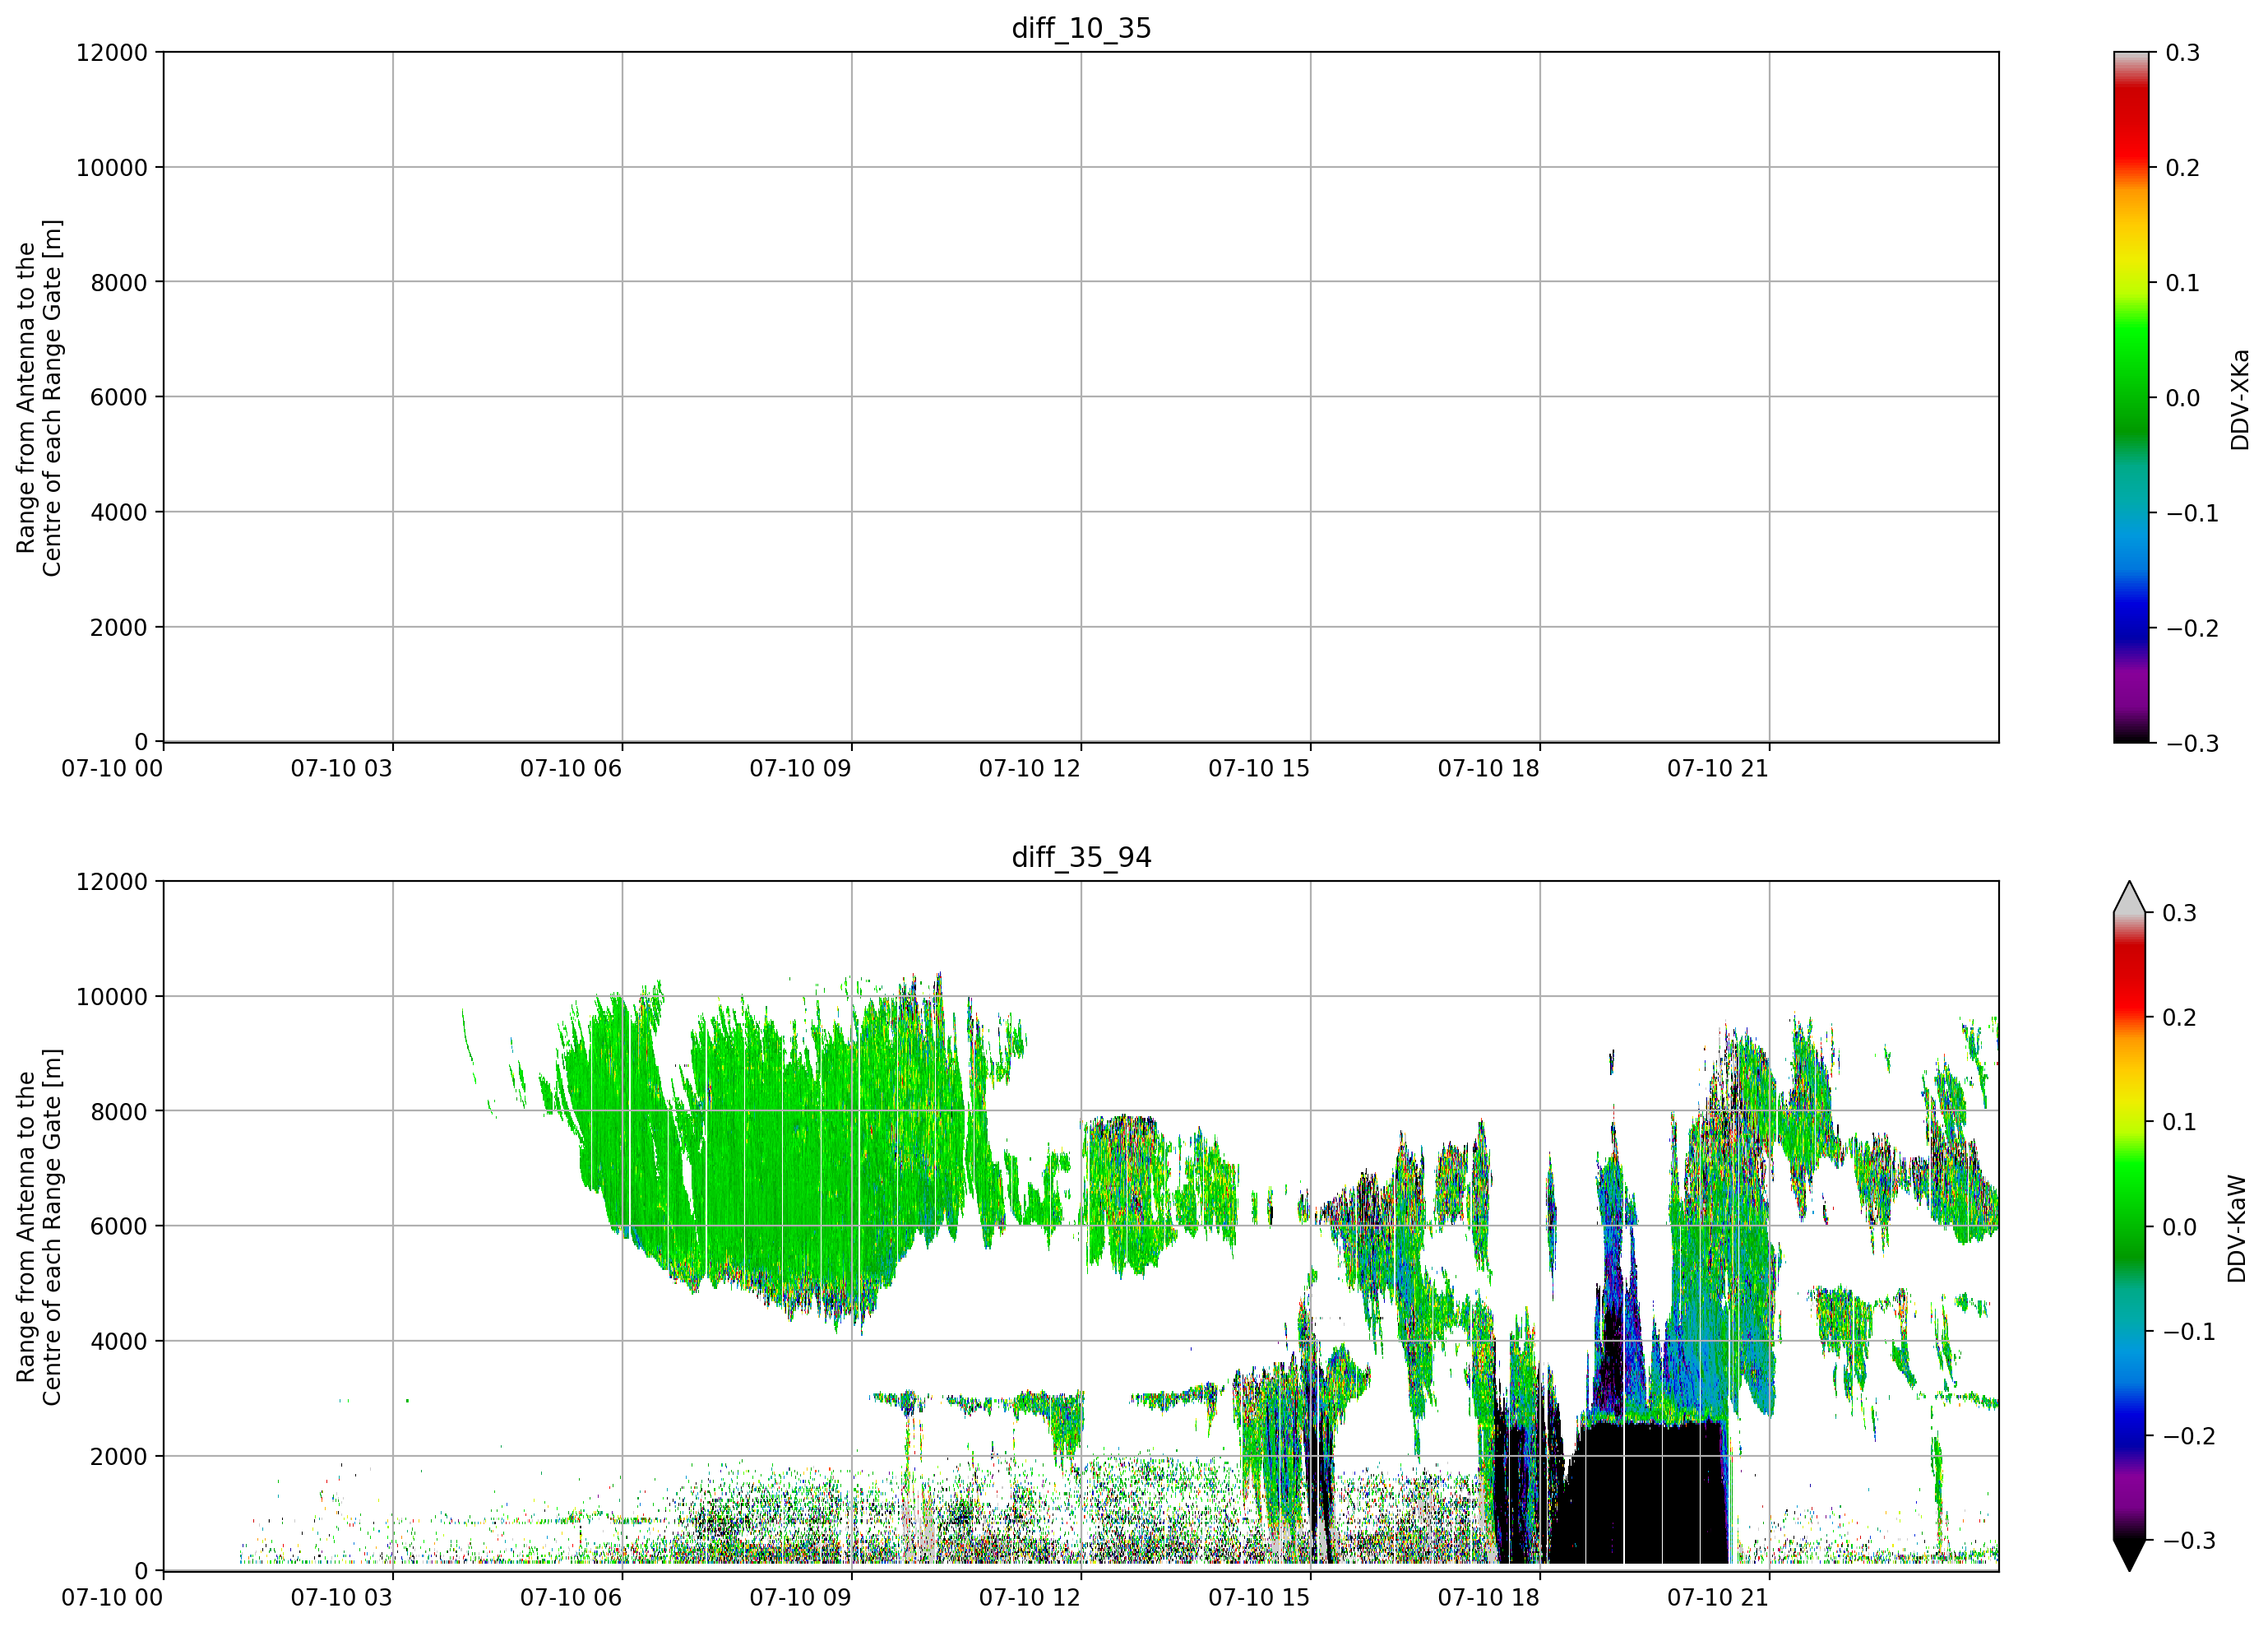
Task: Click the 0.3 tick on the DDV-XKa colorbar
Action: pyautogui.click(x=2183, y=53)
